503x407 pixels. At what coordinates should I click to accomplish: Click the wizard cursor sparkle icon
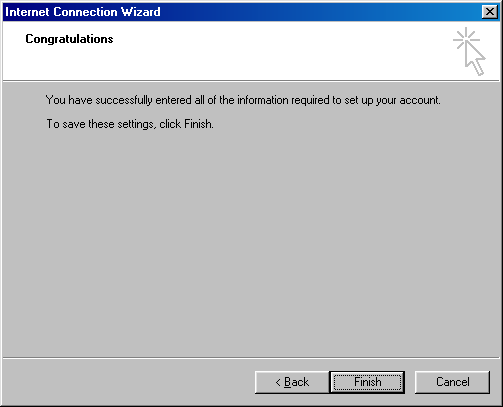469,51
